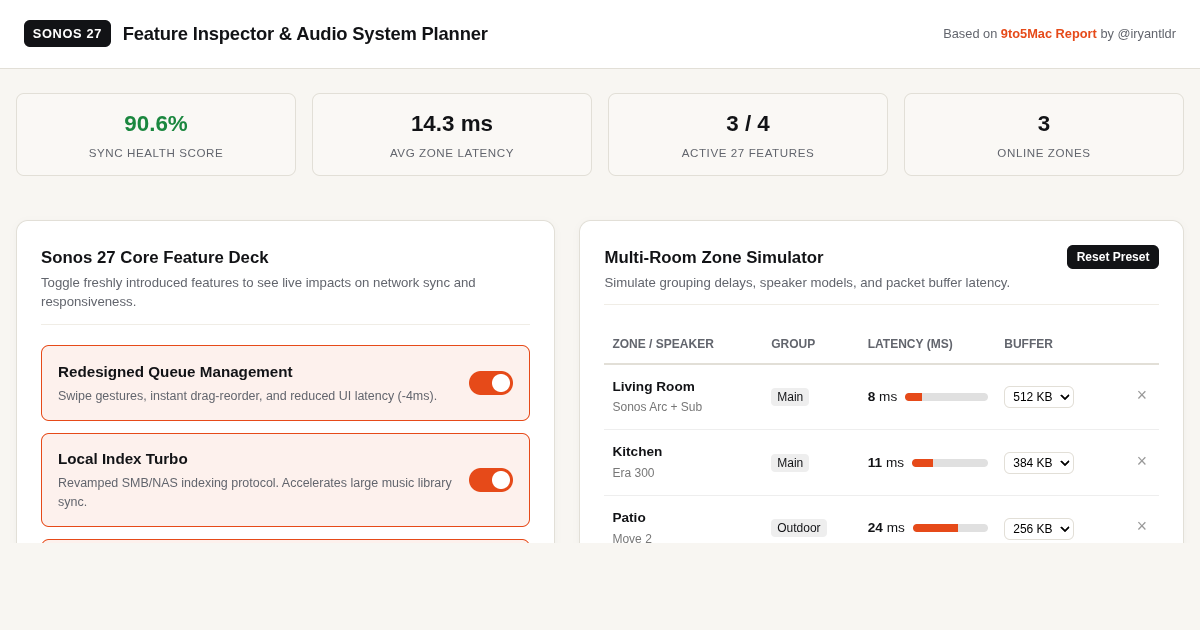Click the Online Zones card

pyautogui.click(x=1044, y=135)
